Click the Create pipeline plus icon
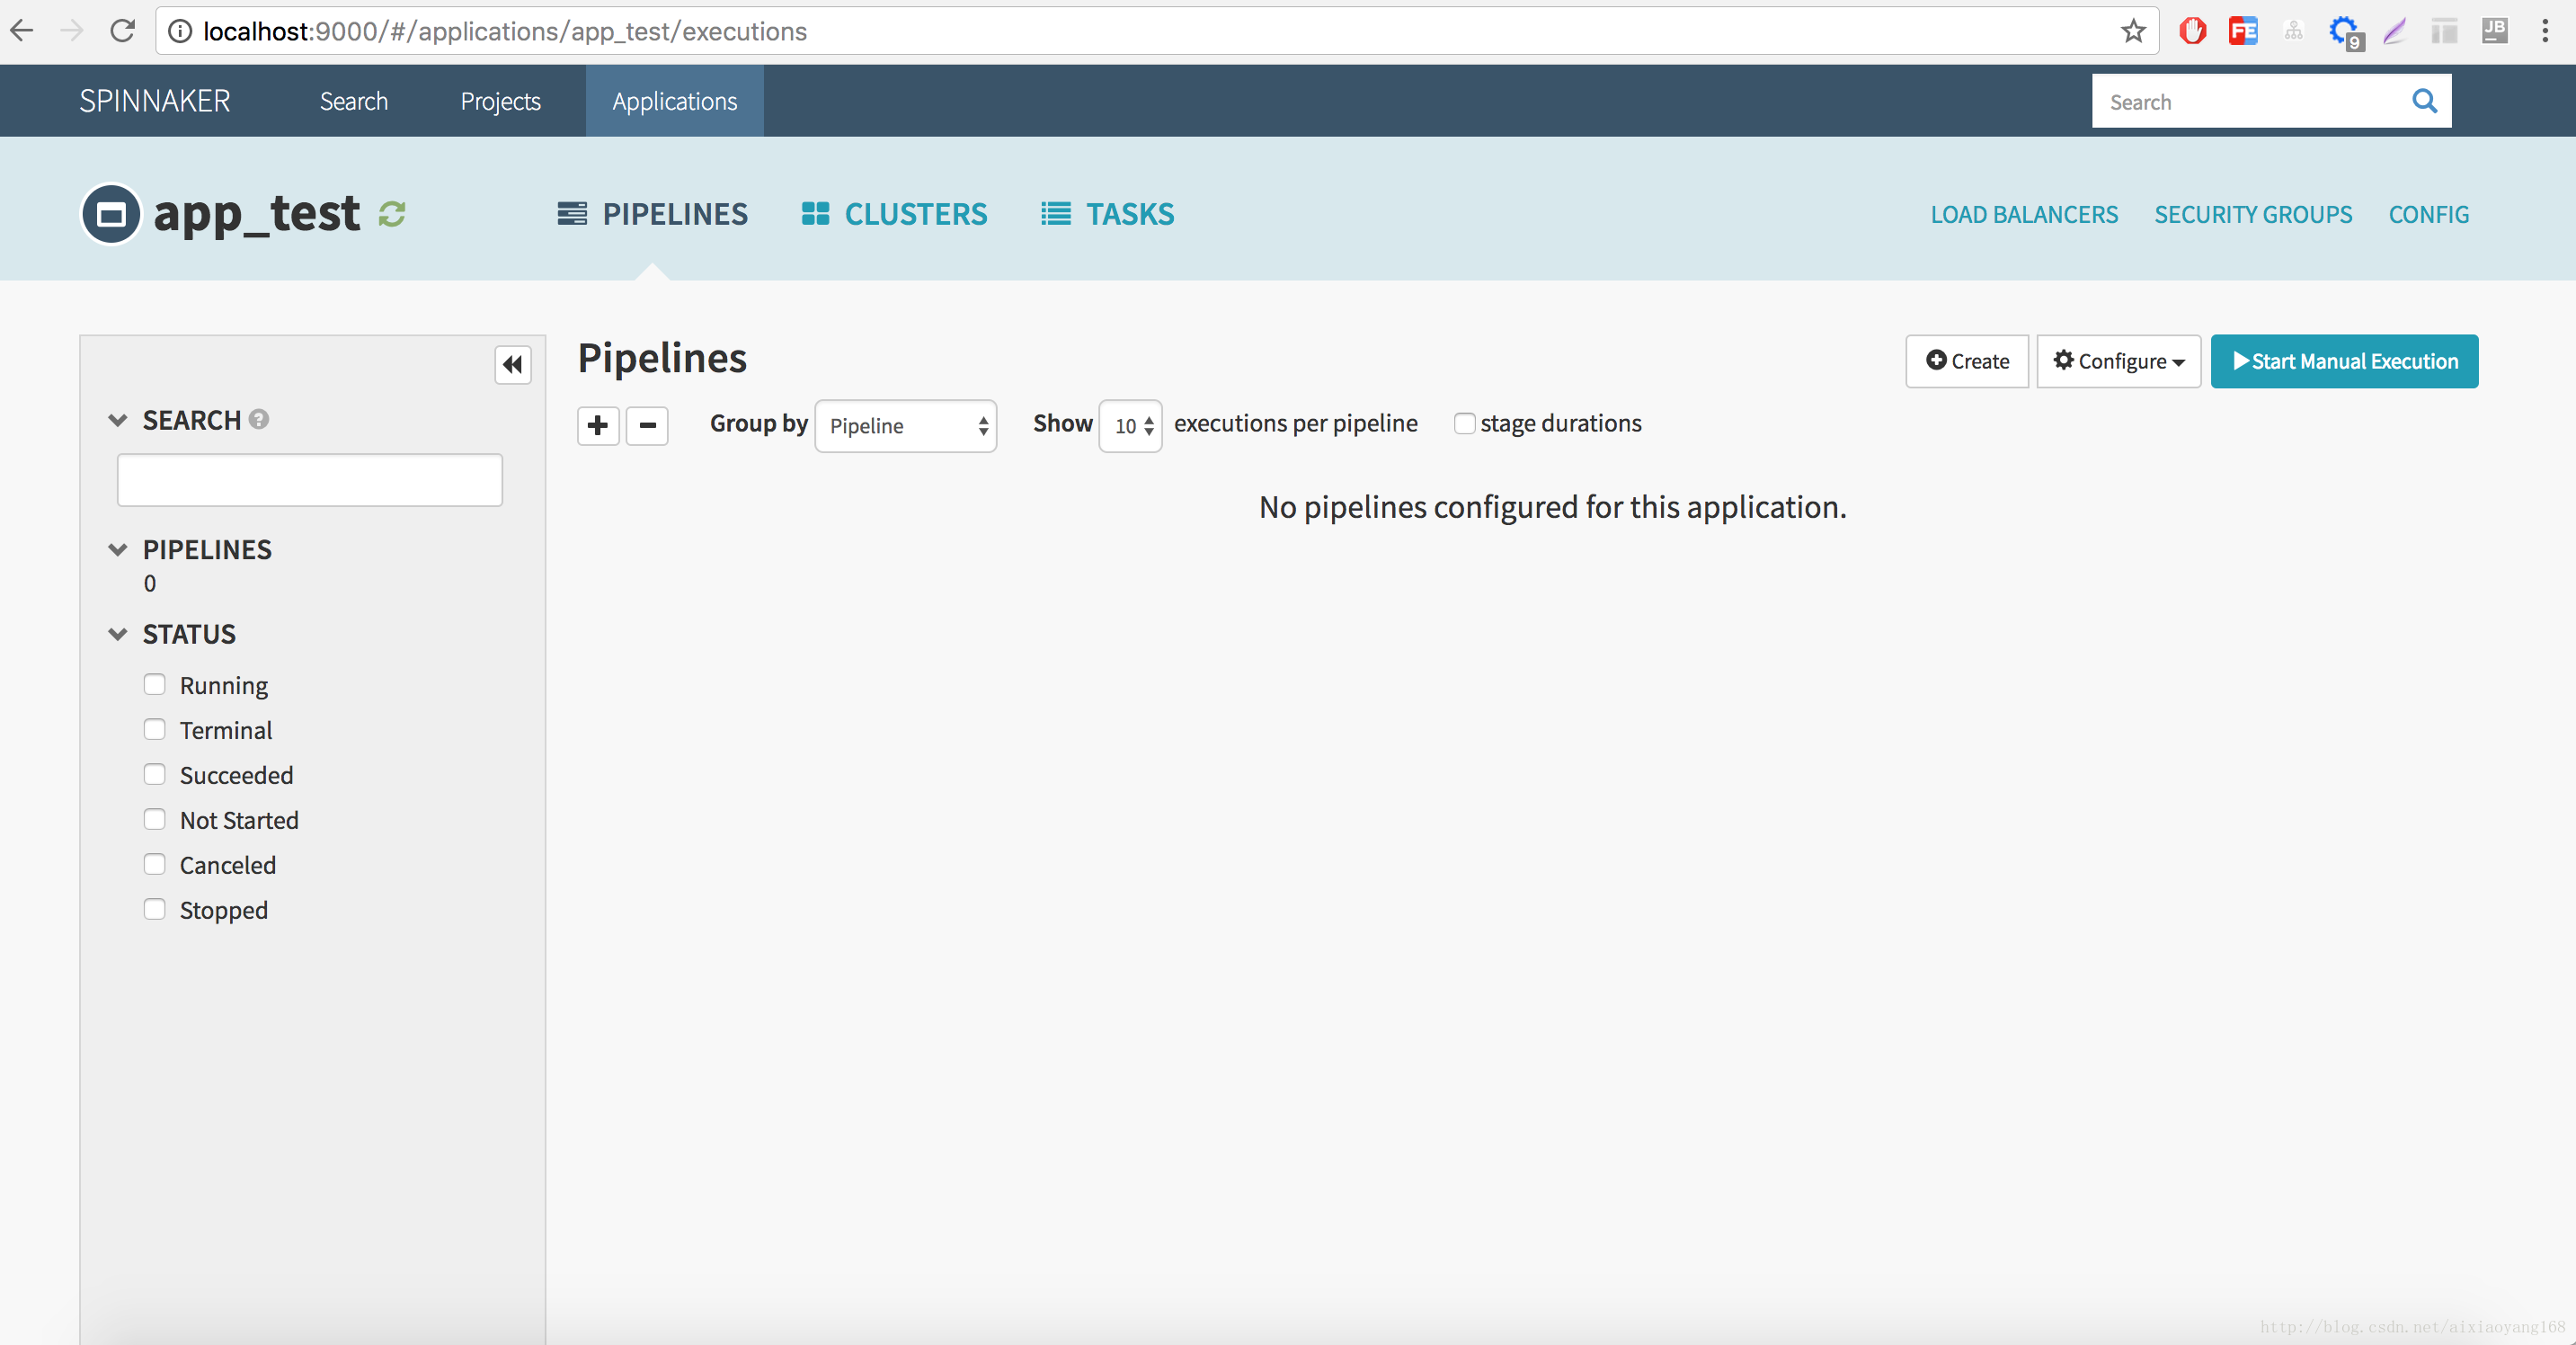The image size is (2576, 1345). click(x=598, y=424)
